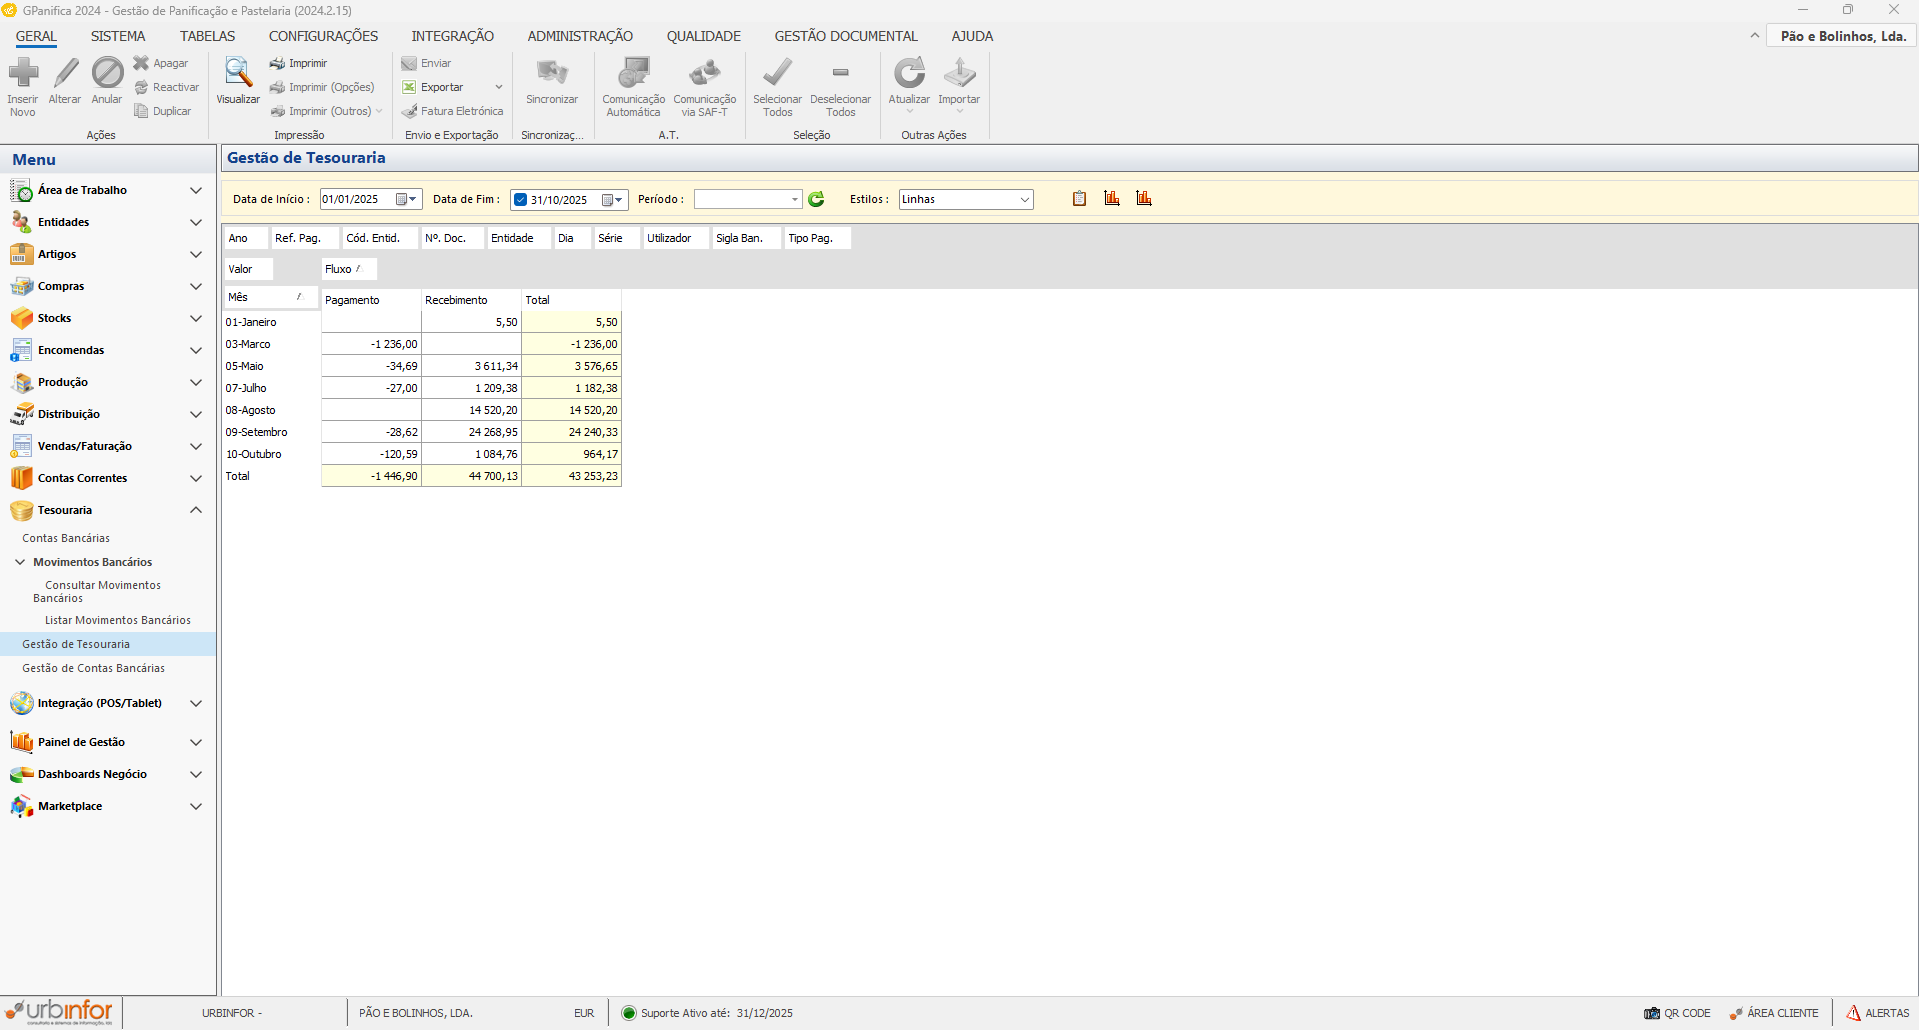1919x1030 pixels.
Task: Open the CONFIGURAÇÕES ribbon tab
Action: [x=323, y=36]
